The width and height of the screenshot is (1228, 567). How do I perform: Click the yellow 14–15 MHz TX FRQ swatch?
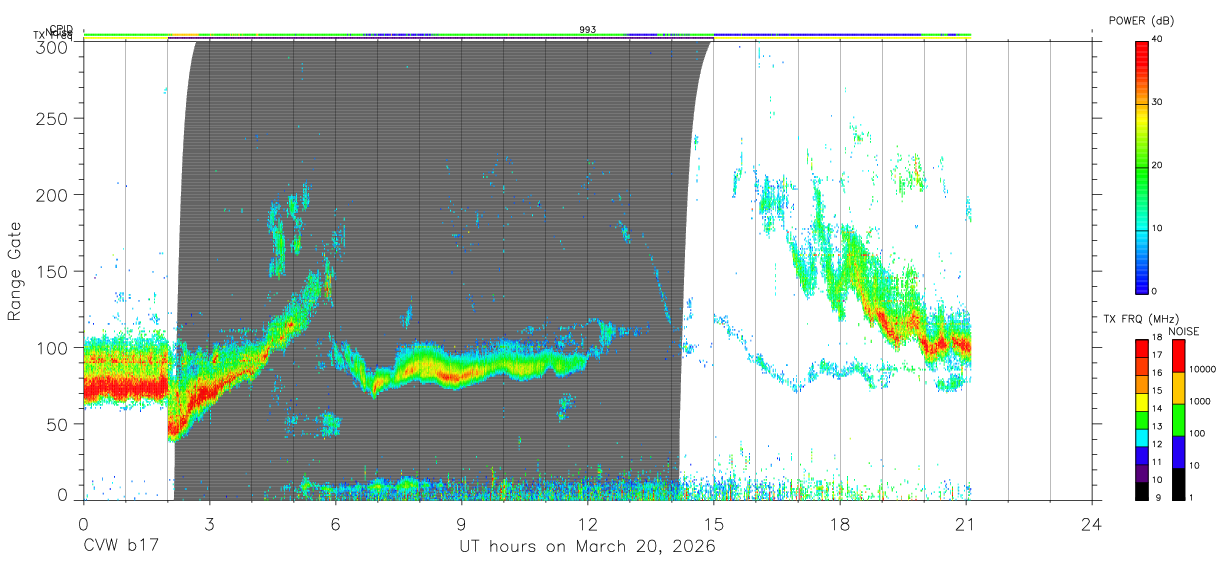[1142, 402]
